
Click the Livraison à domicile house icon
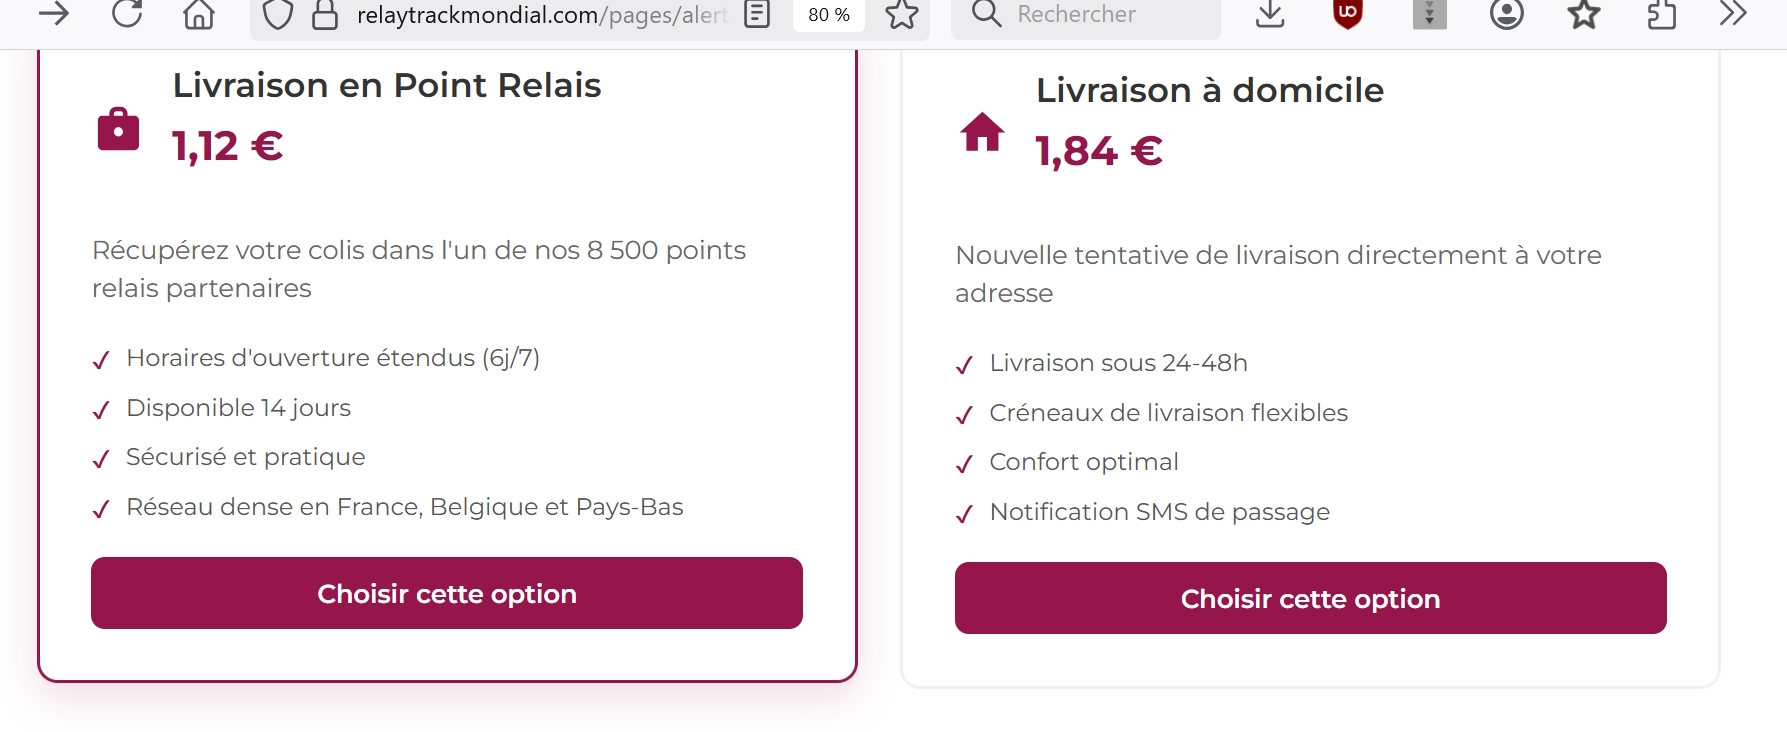pos(982,132)
